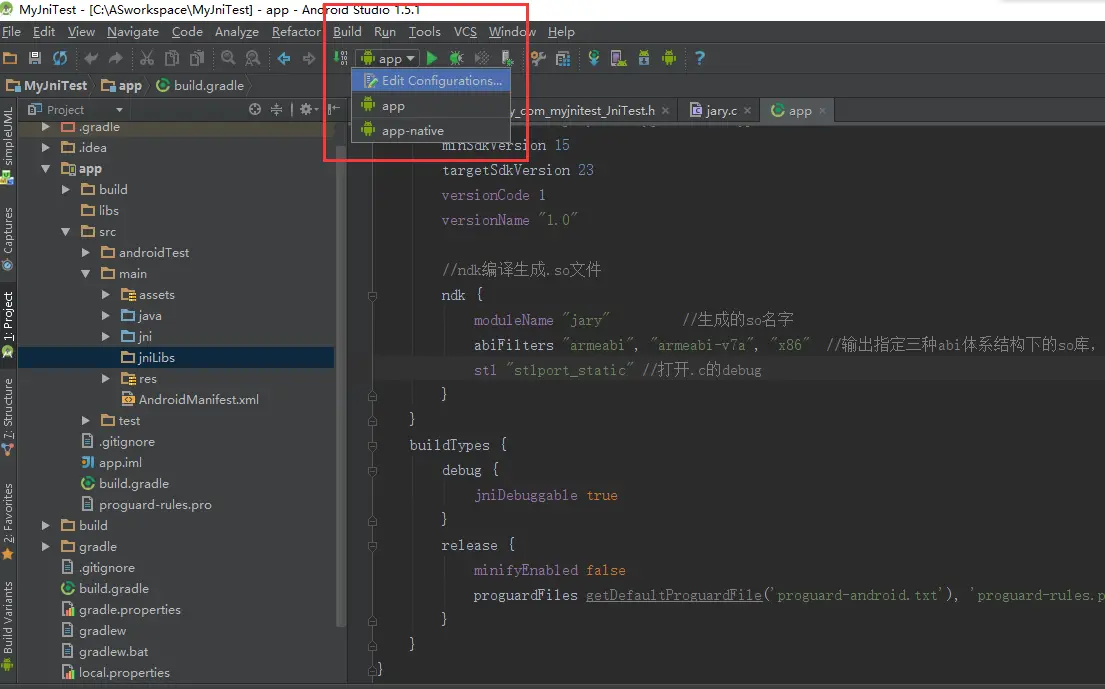Click Scroll from Source icon in Project panel
Screen dimensions: 1105x689
pyautogui.click(x=255, y=109)
